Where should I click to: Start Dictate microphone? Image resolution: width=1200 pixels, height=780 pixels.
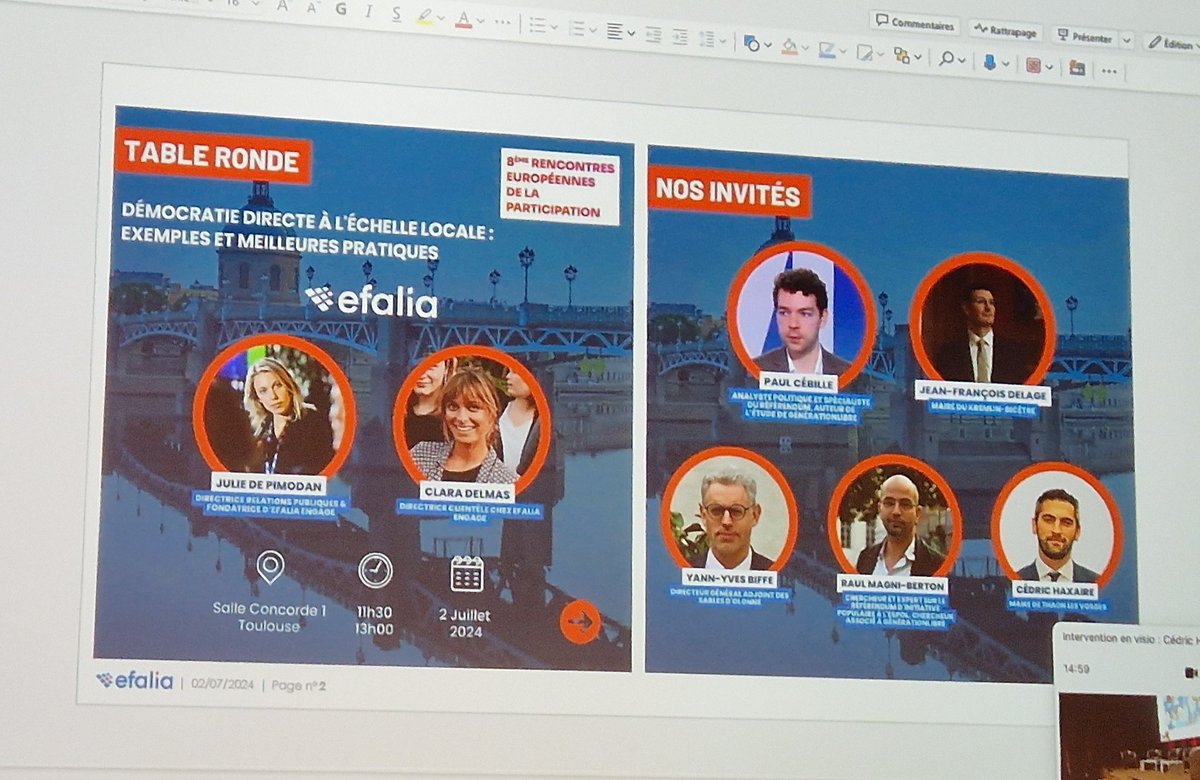pos(988,62)
